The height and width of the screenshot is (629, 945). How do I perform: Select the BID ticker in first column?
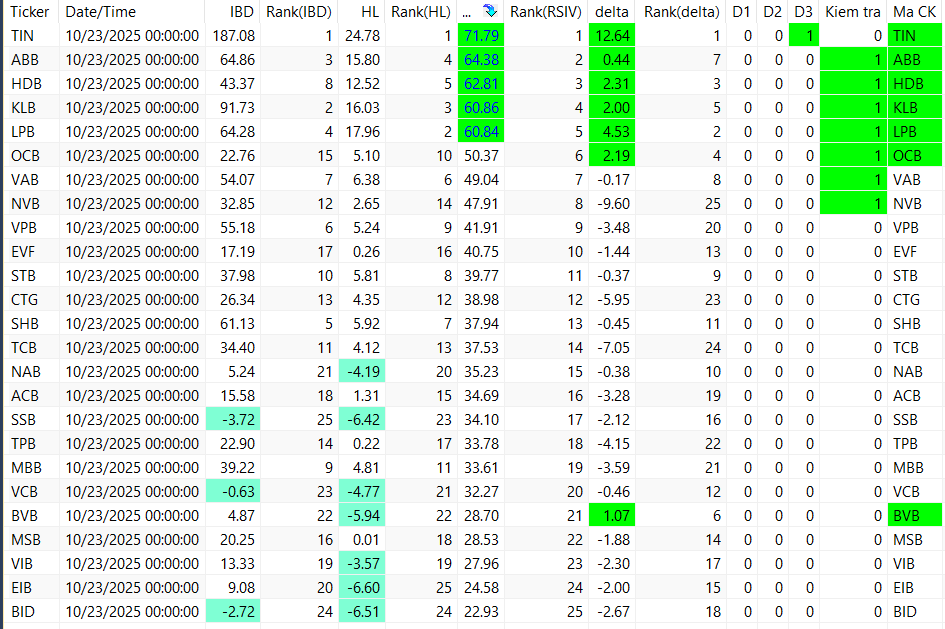point(23,612)
